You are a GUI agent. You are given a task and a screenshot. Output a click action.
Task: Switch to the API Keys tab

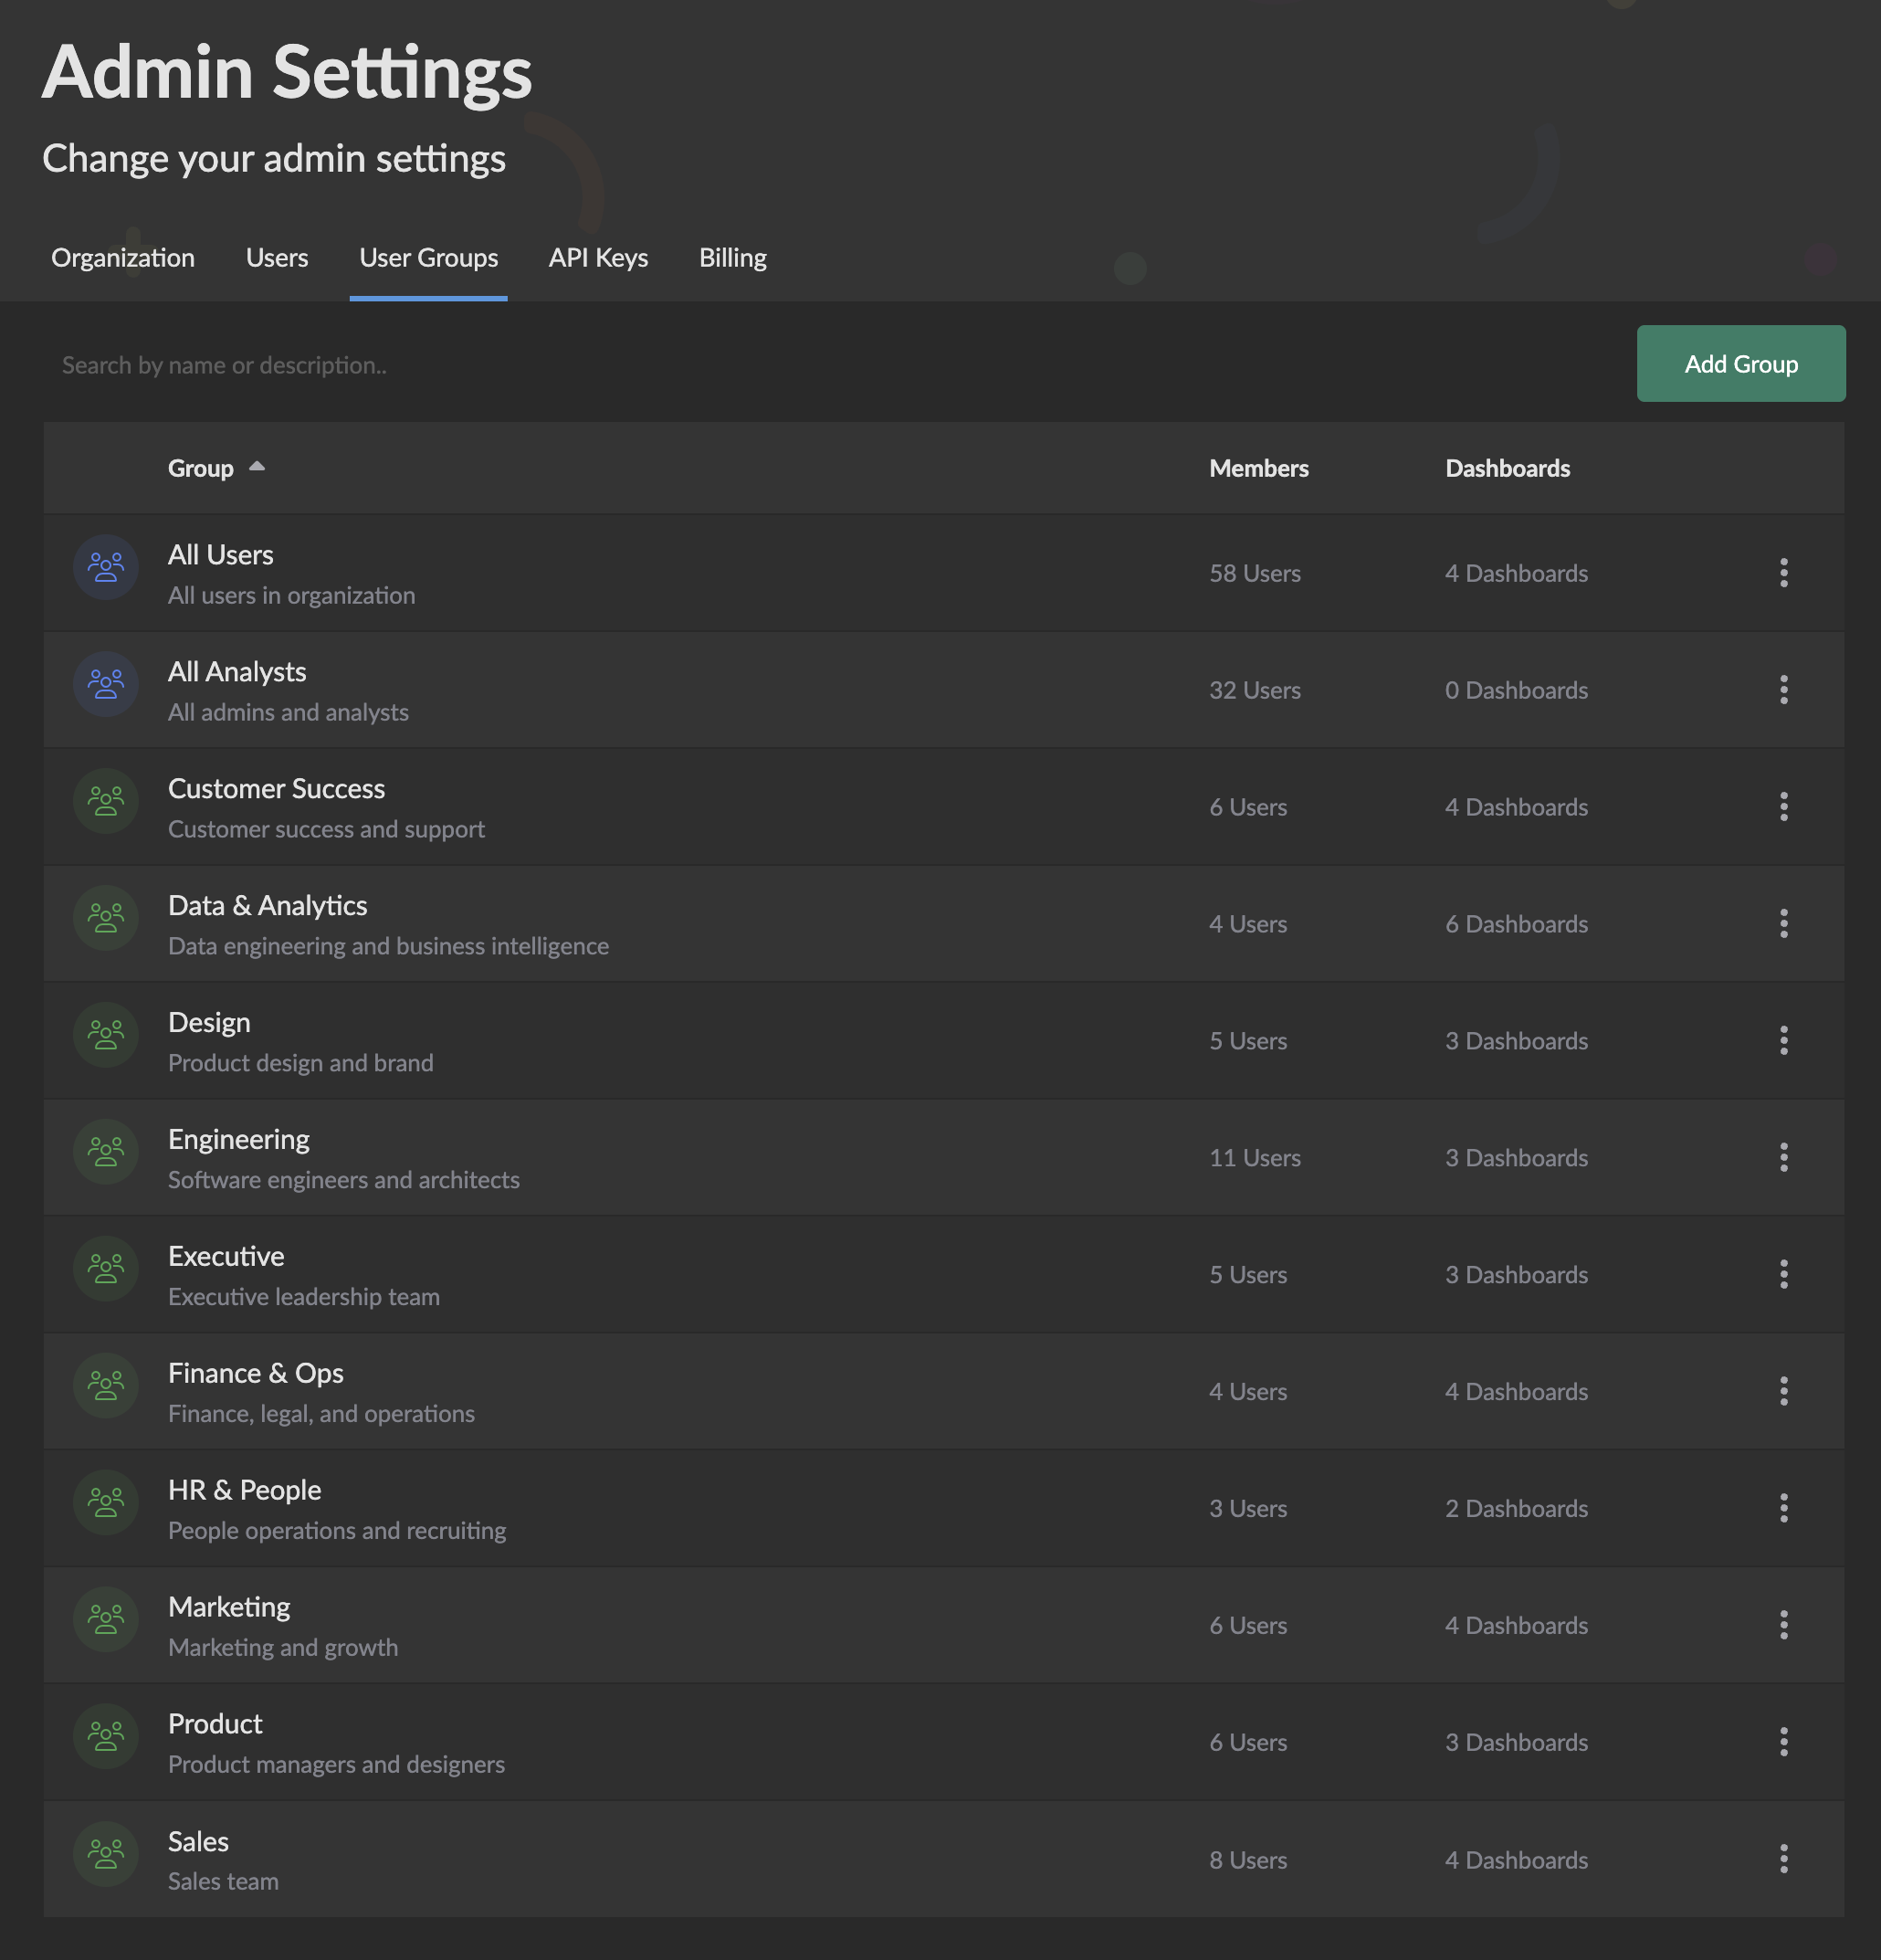pos(597,258)
